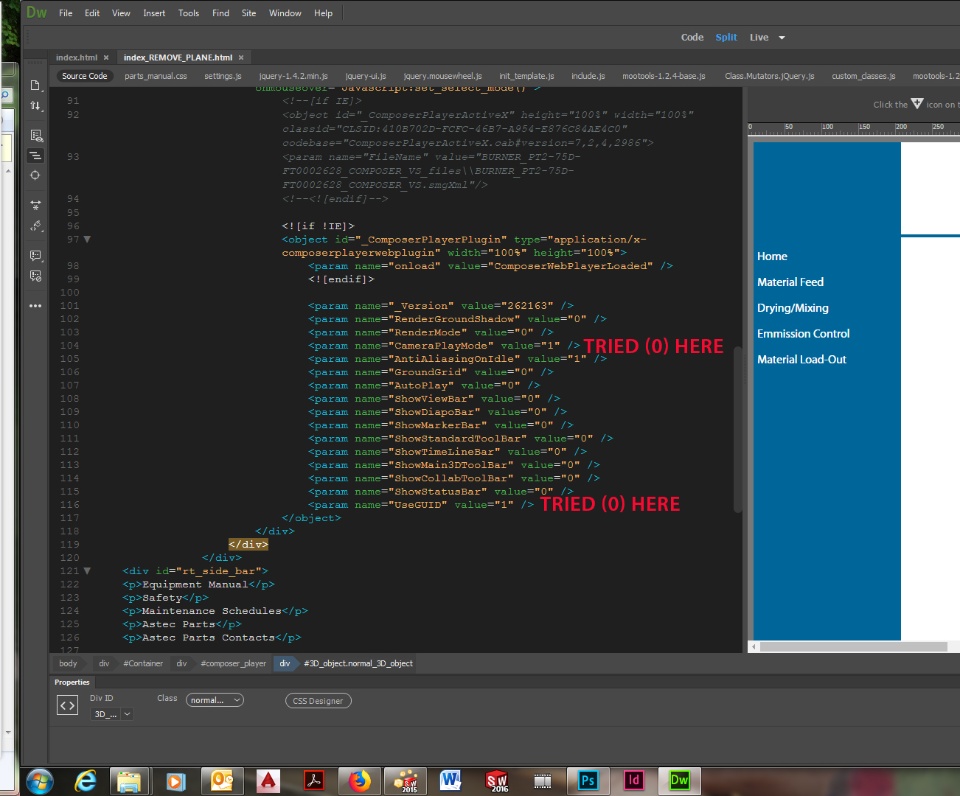Viewport: 960px width, 796px height.
Task: Open the three-dots customize toolbar menu
Action: [36, 305]
